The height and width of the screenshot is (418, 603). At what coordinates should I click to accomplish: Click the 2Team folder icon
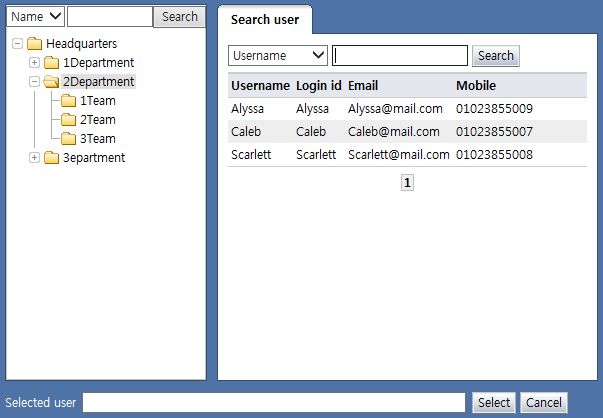coord(68,120)
